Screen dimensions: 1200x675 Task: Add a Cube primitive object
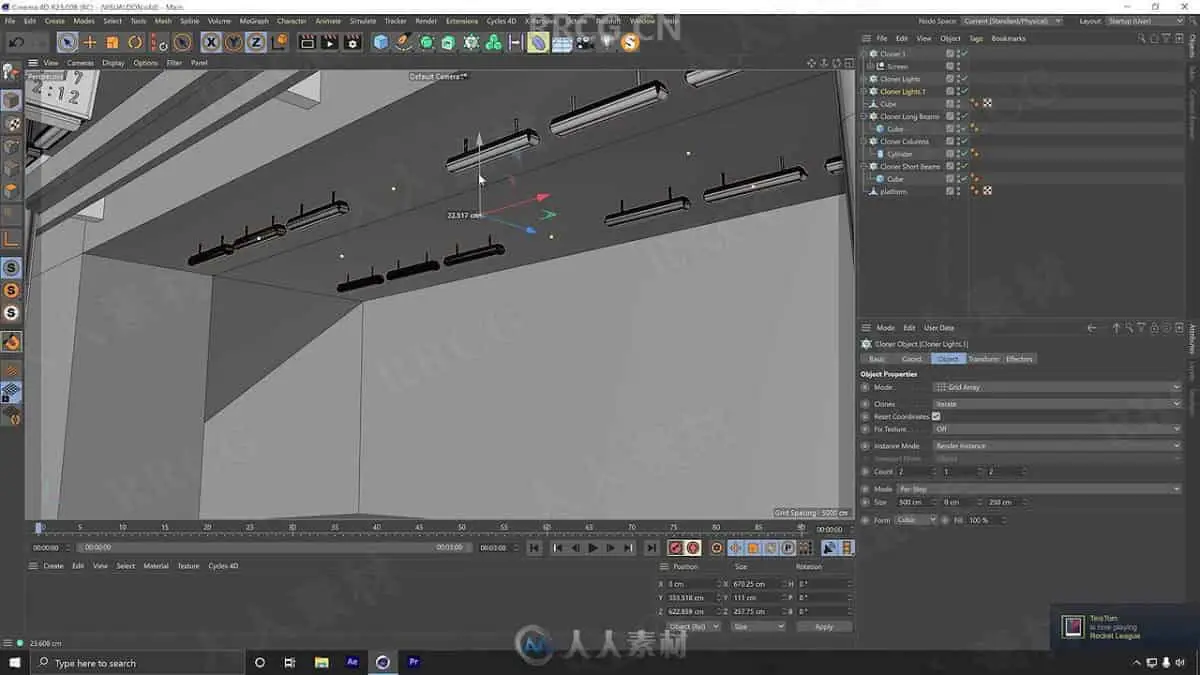pos(381,42)
